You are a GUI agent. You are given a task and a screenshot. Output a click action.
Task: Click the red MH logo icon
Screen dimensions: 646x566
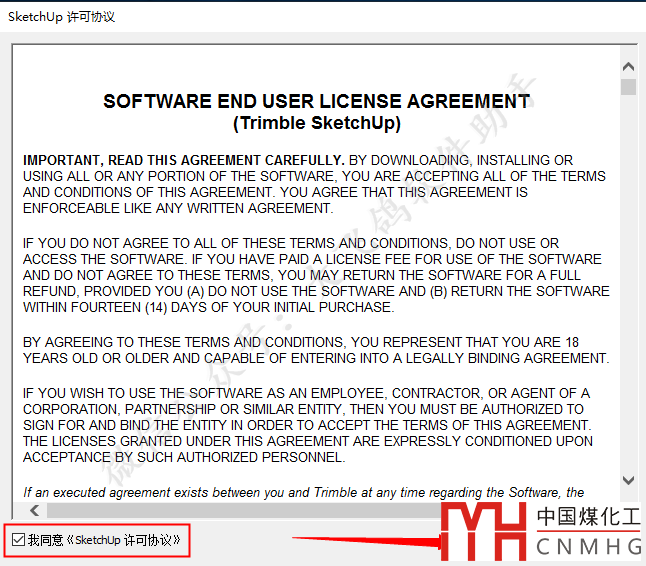[x=484, y=531]
